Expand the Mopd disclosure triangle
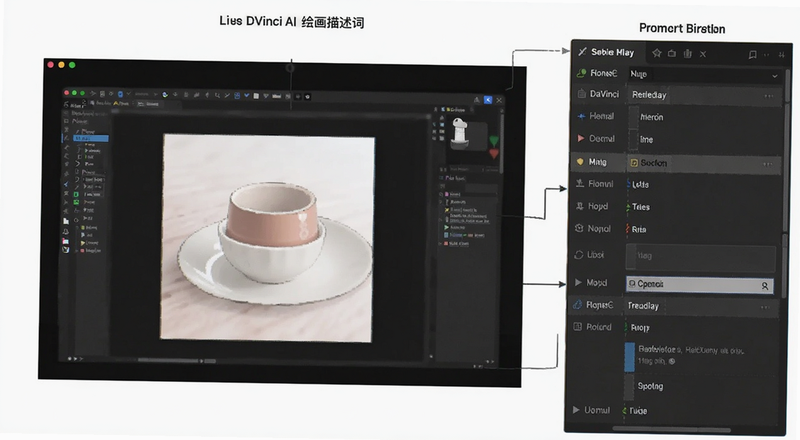Screen dimensions: 800x440 click(578, 282)
